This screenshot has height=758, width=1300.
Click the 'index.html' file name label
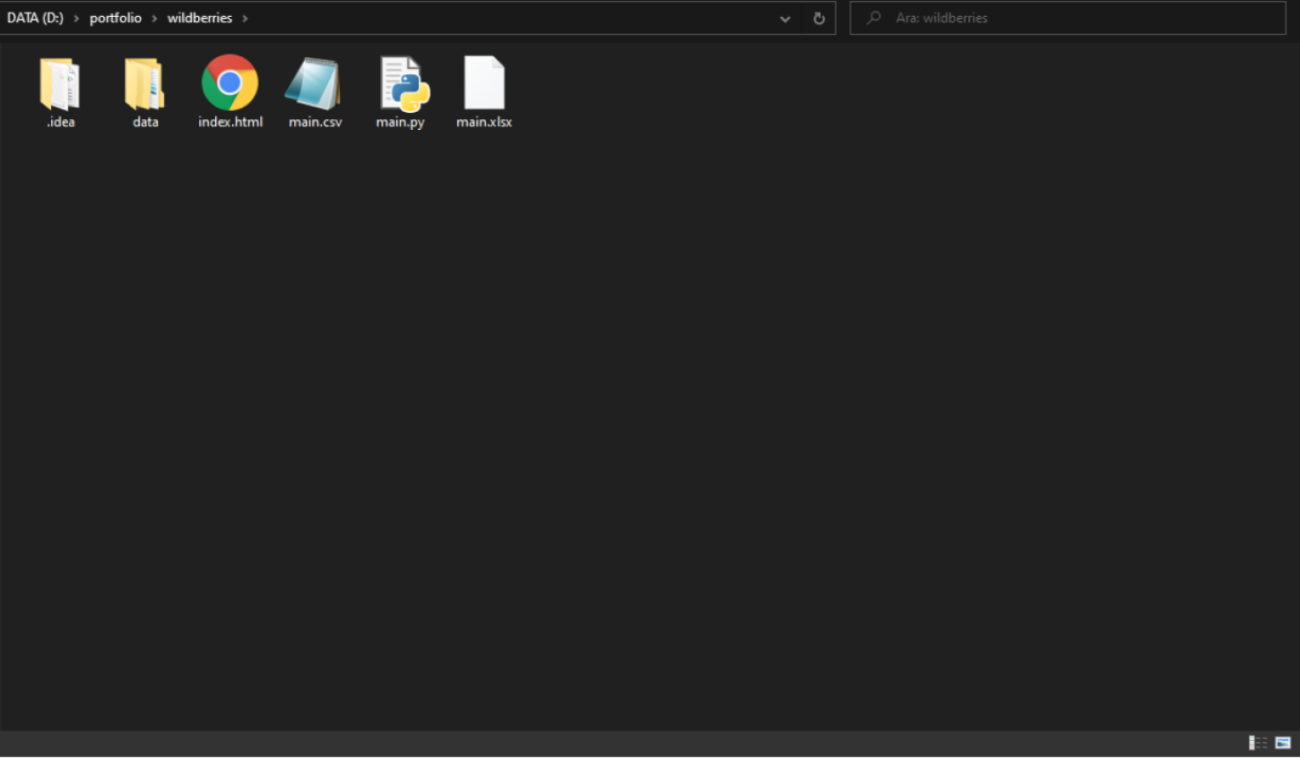point(230,122)
